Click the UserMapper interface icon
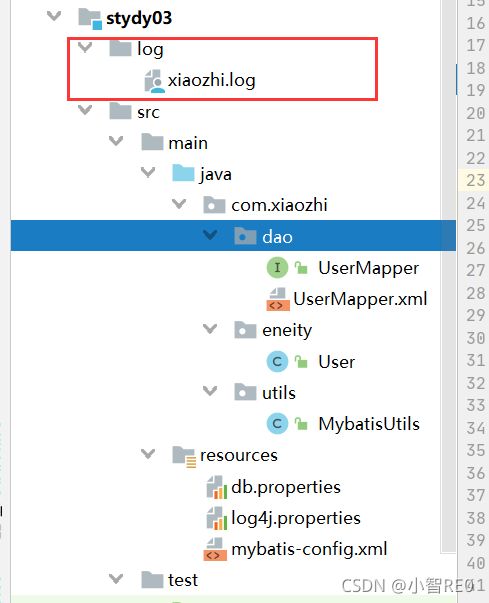Image resolution: width=489 pixels, height=603 pixels. (277, 267)
